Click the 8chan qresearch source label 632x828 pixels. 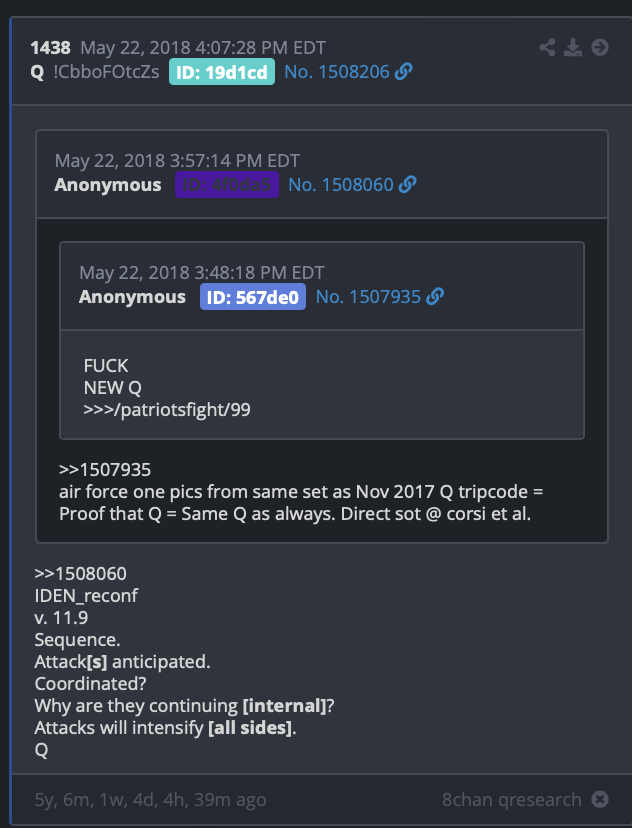(512, 799)
